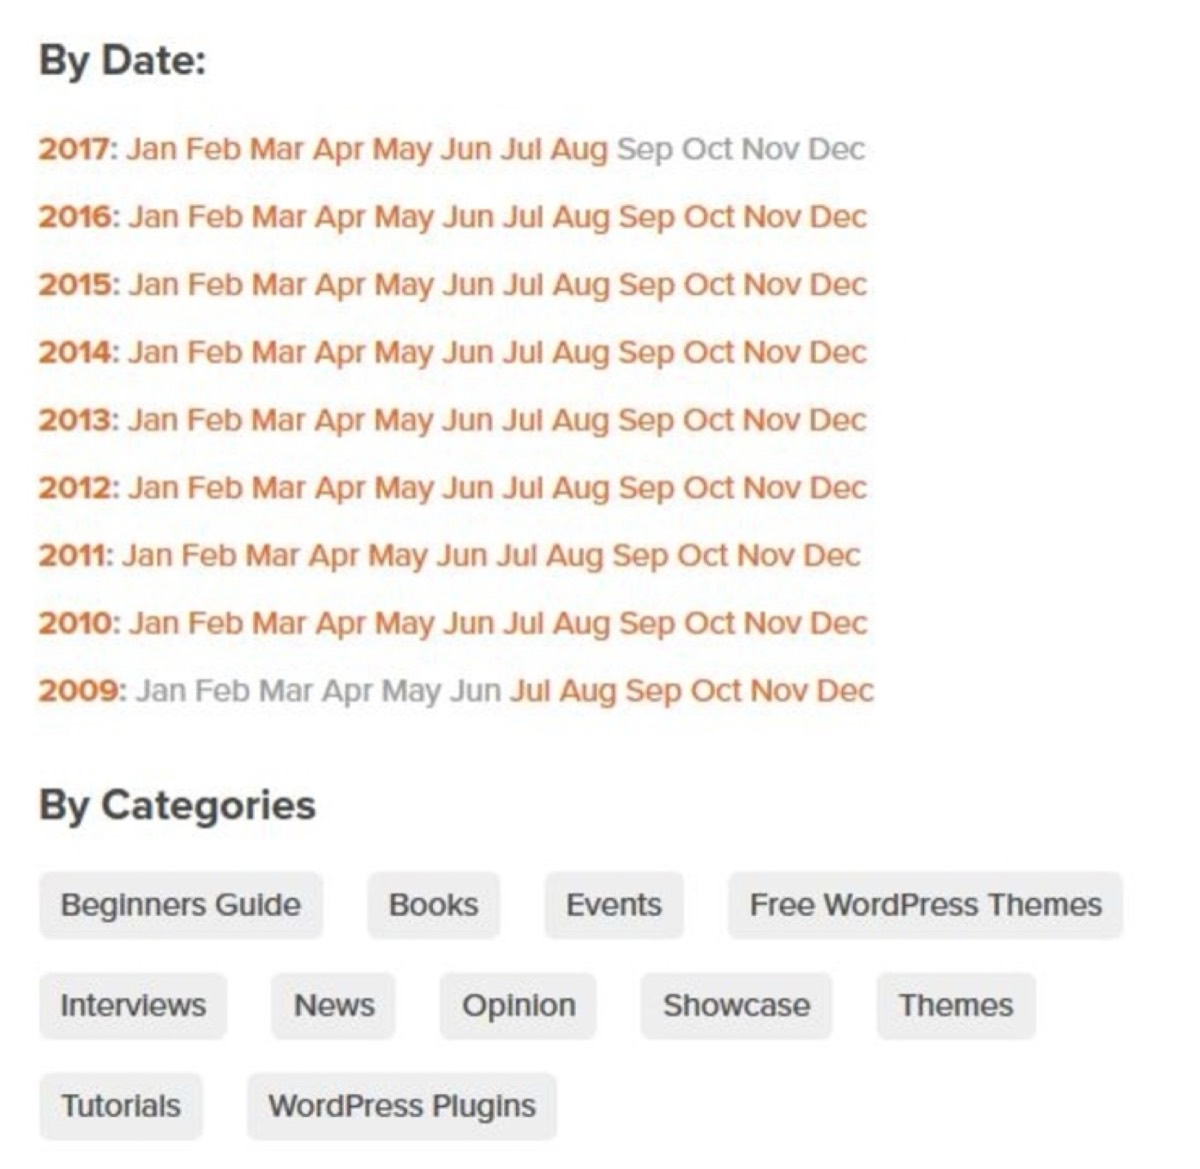View the Events category
This screenshot has width=1200, height=1169.
613,905
